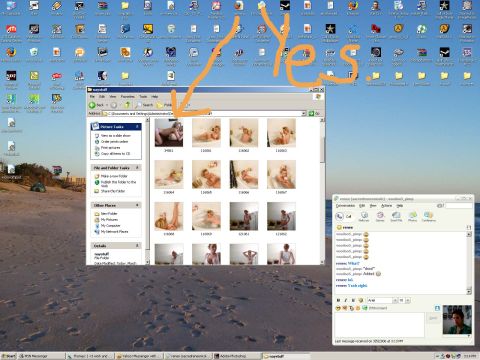Collapse the File and Folder Tasks panel

coord(137,168)
